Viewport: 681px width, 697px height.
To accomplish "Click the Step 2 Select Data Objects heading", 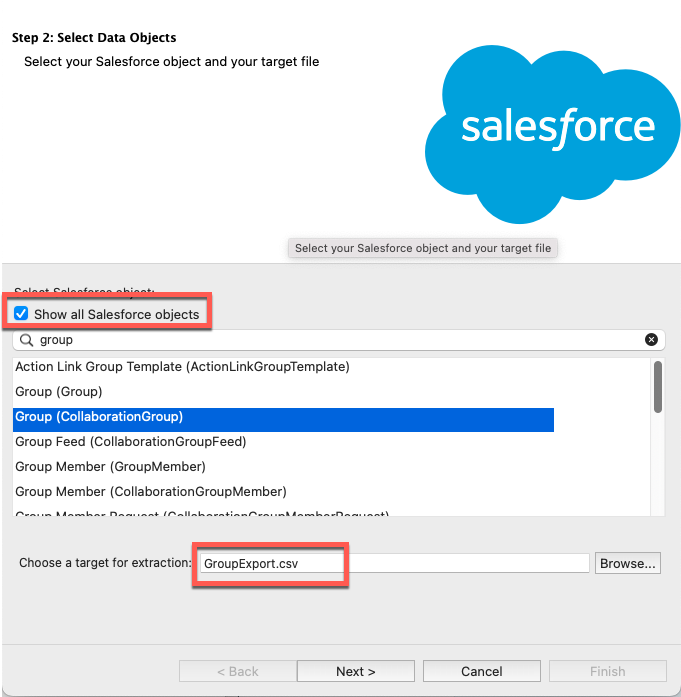I will pos(94,38).
